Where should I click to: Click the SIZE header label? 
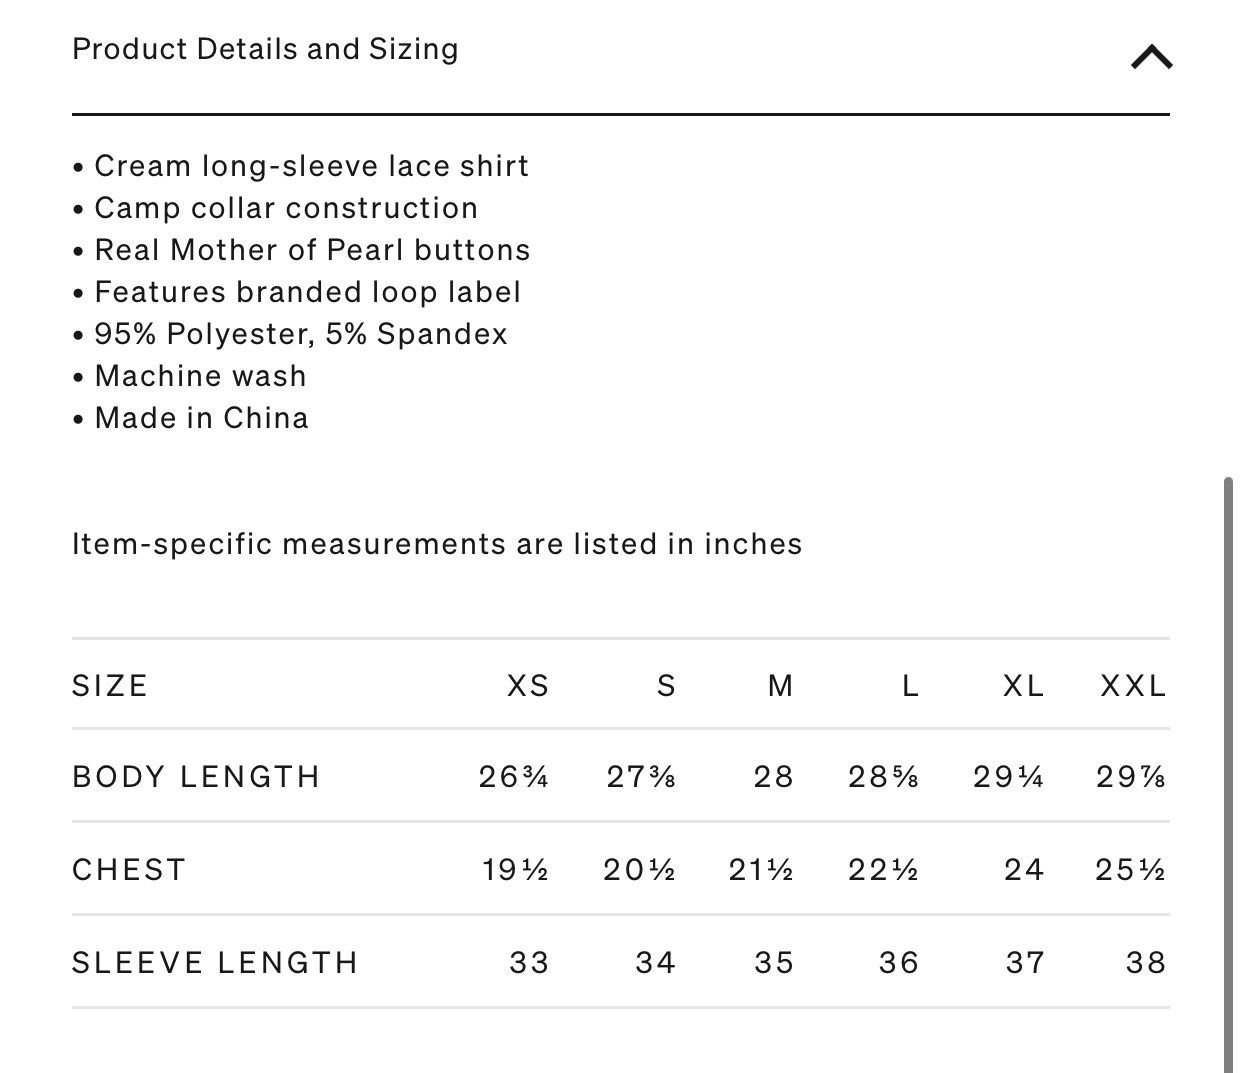pyautogui.click(x=110, y=686)
